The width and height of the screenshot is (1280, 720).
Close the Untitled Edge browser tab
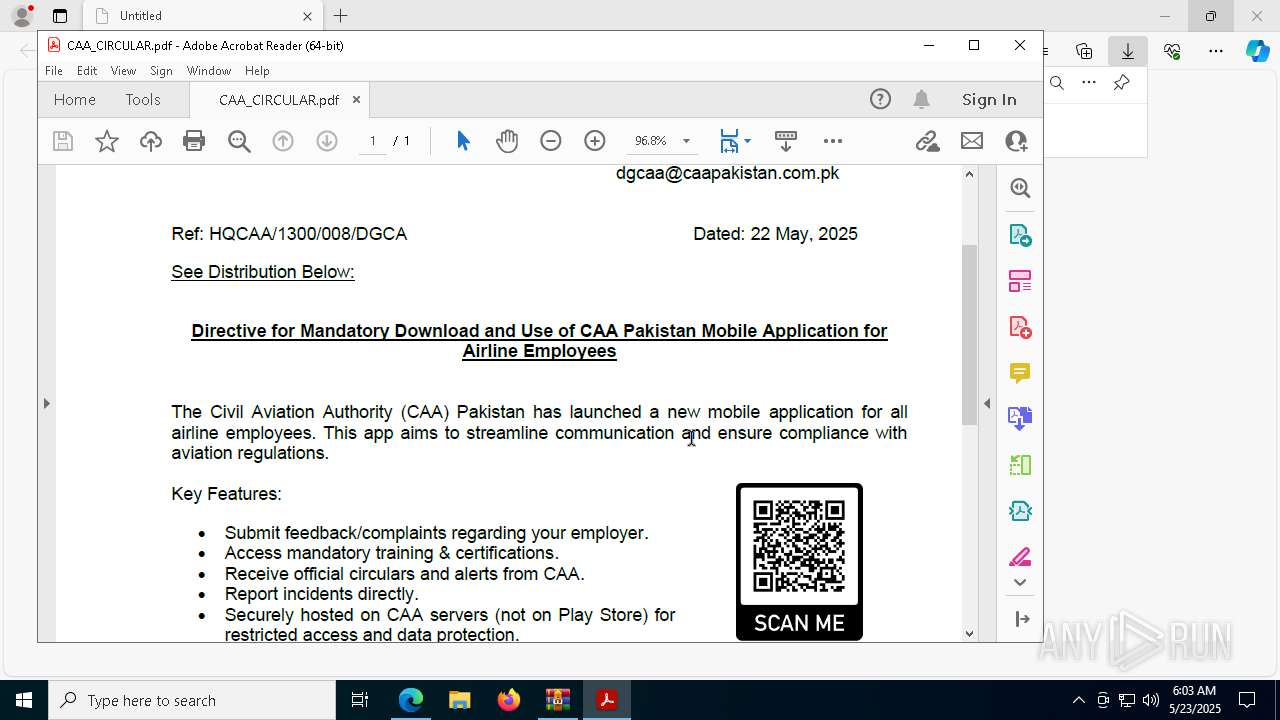[x=307, y=16]
